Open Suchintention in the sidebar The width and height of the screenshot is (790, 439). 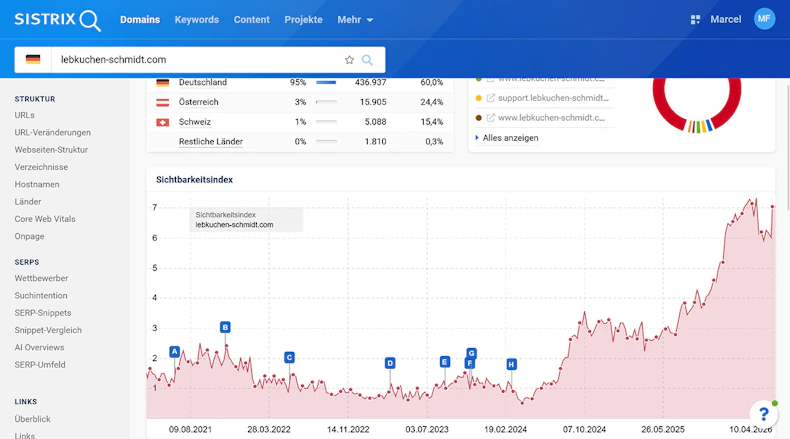(x=41, y=295)
